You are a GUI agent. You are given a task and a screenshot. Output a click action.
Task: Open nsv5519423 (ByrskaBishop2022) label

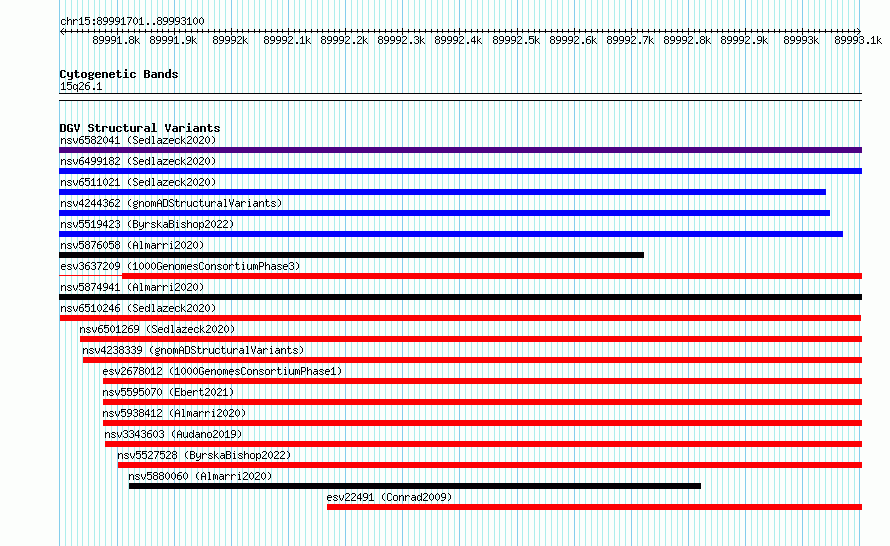point(147,224)
